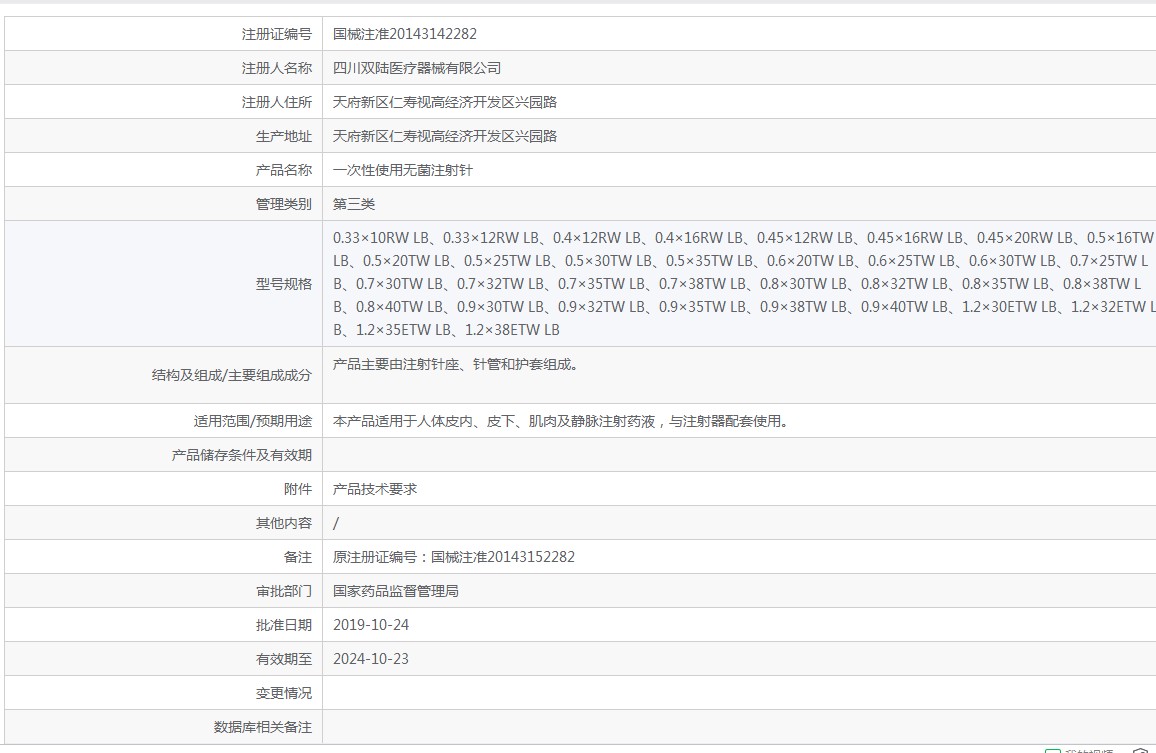Click the 结构及组成/主要组成成分 label

(231, 375)
